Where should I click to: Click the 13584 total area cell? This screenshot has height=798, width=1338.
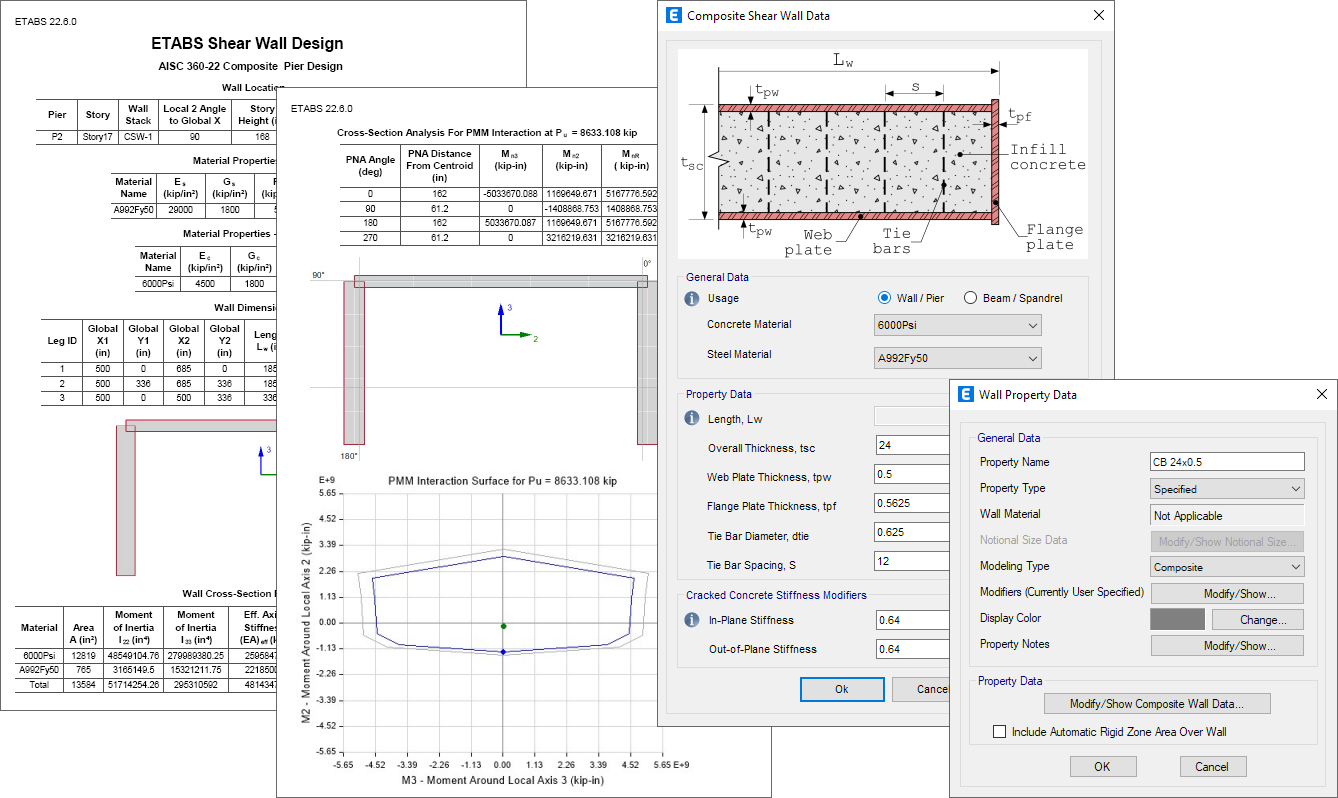(82, 685)
